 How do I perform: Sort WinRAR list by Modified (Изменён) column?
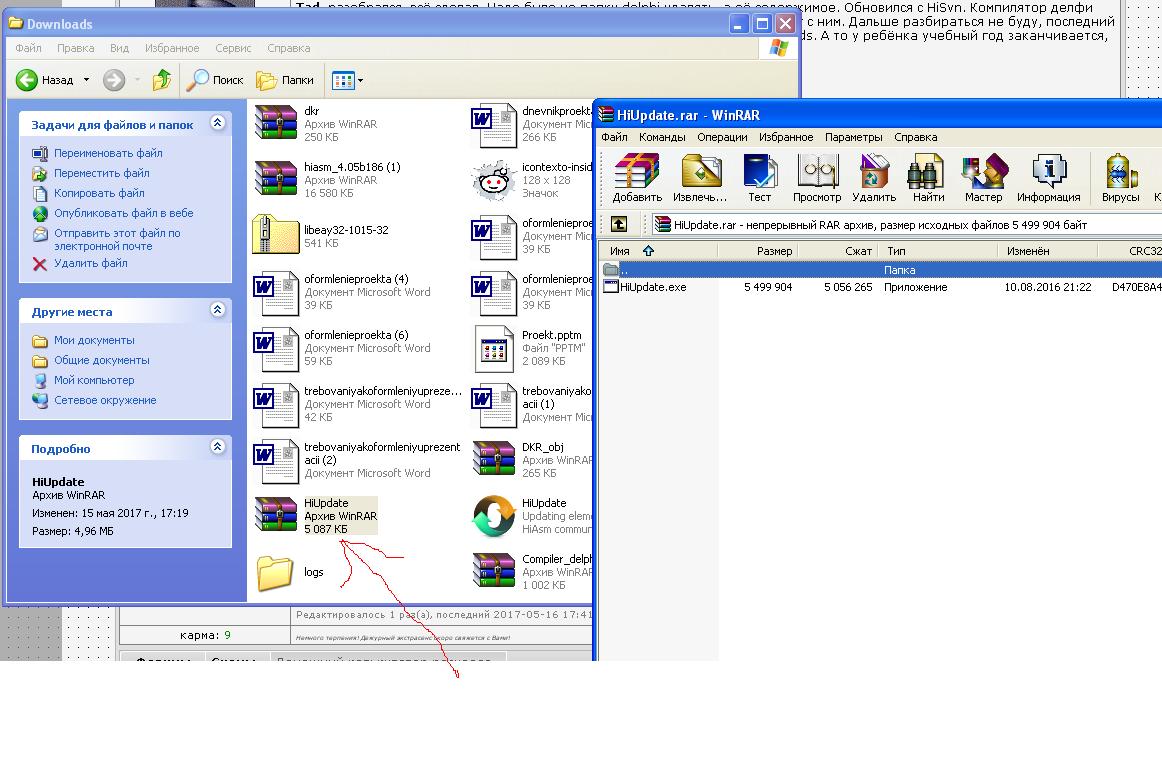(x=1048, y=251)
